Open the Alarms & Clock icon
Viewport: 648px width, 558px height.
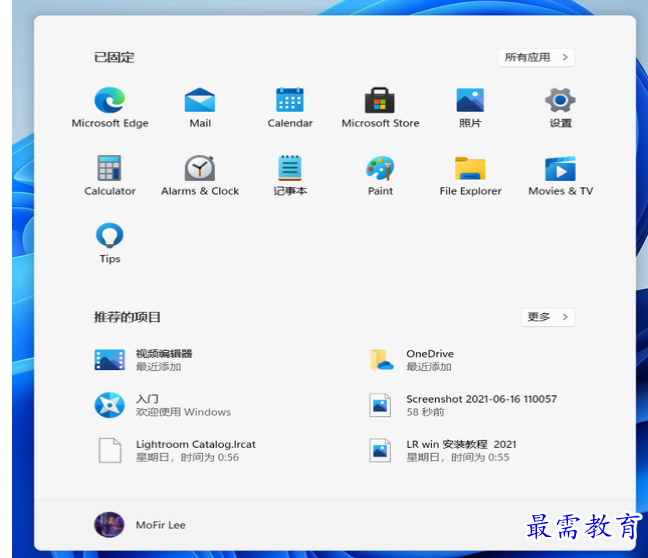[x=200, y=168]
